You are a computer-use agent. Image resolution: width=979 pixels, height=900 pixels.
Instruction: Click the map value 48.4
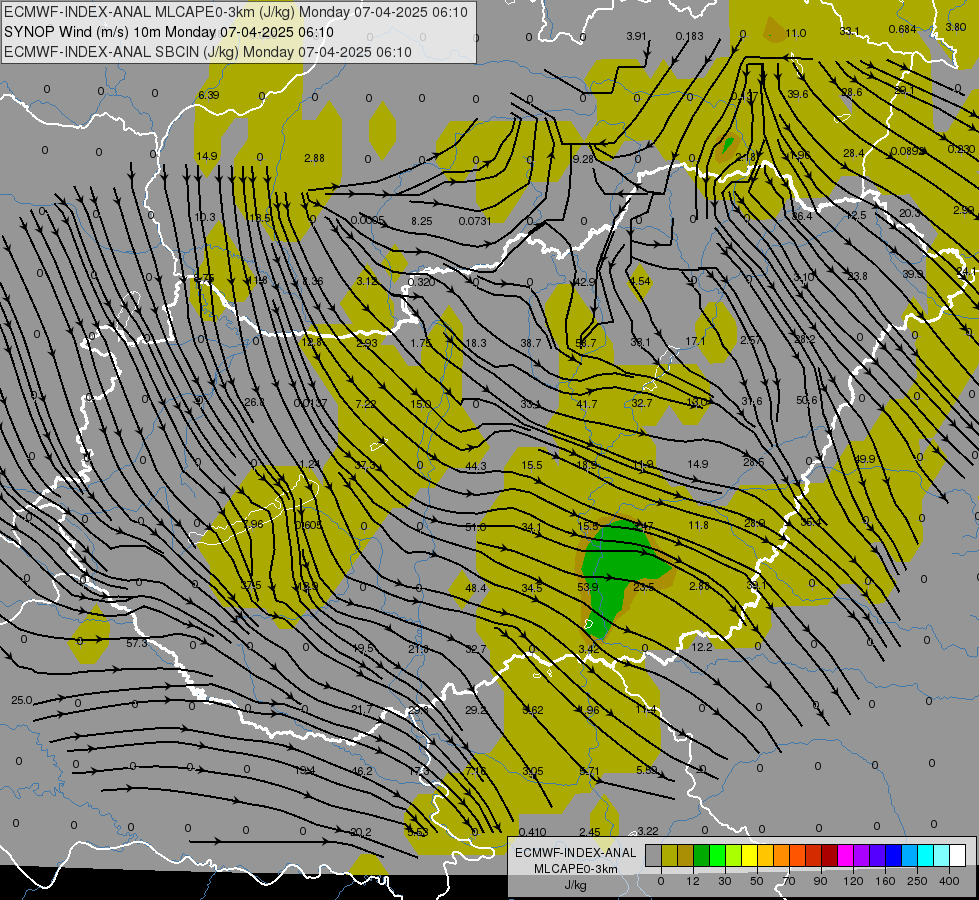(x=476, y=588)
